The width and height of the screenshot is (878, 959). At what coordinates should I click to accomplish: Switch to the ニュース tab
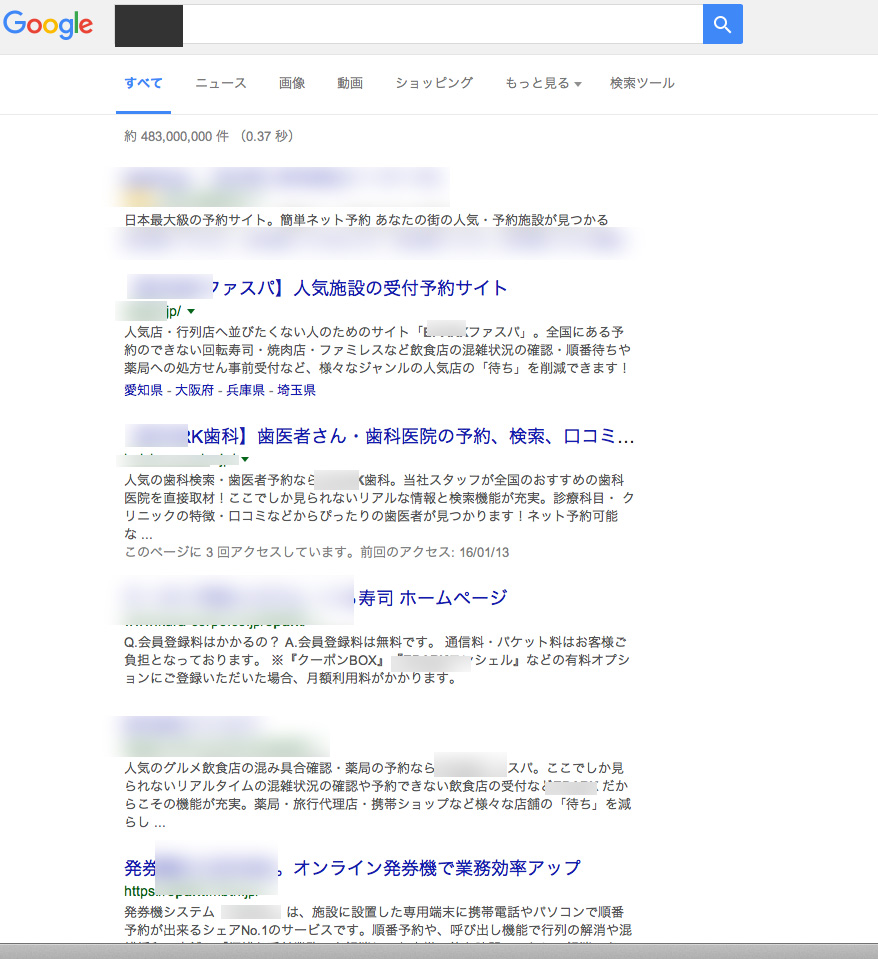point(221,83)
